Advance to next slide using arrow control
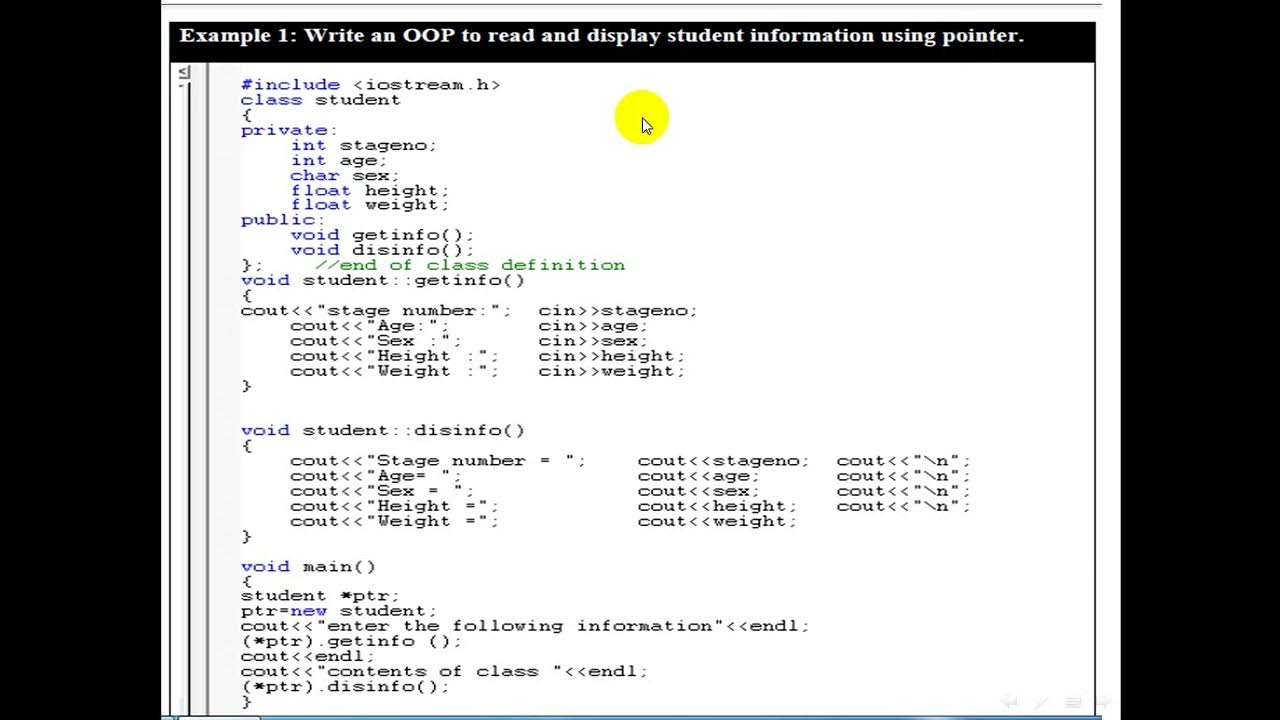Viewport: 1280px width, 720px height. 1104,702
